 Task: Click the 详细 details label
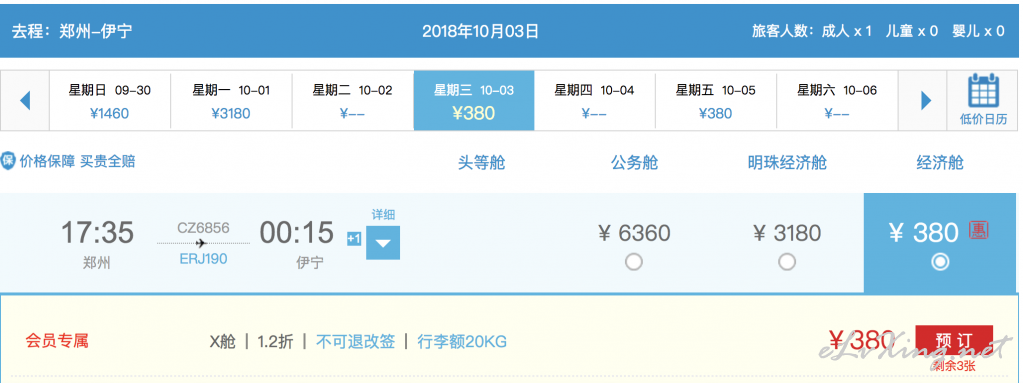[x=383, y=215]
